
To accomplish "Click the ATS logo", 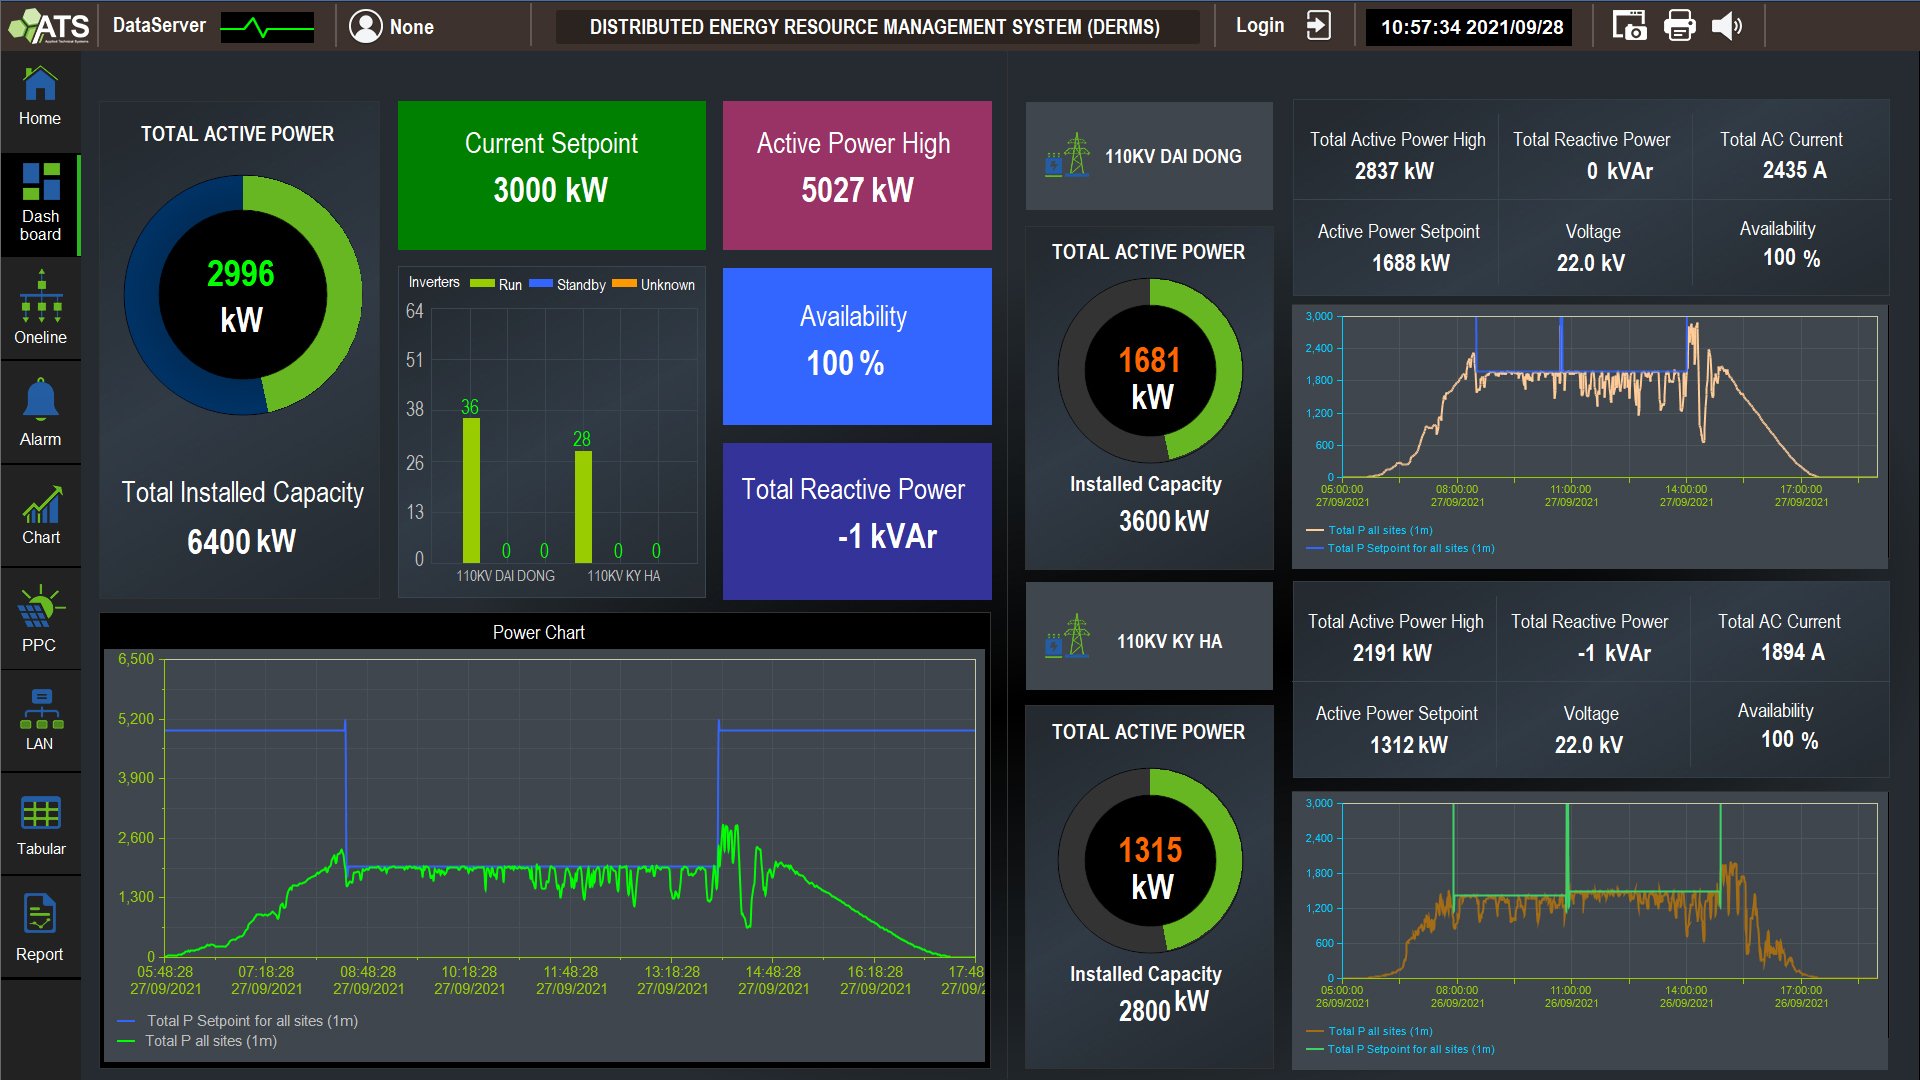I will click(49, 26).
